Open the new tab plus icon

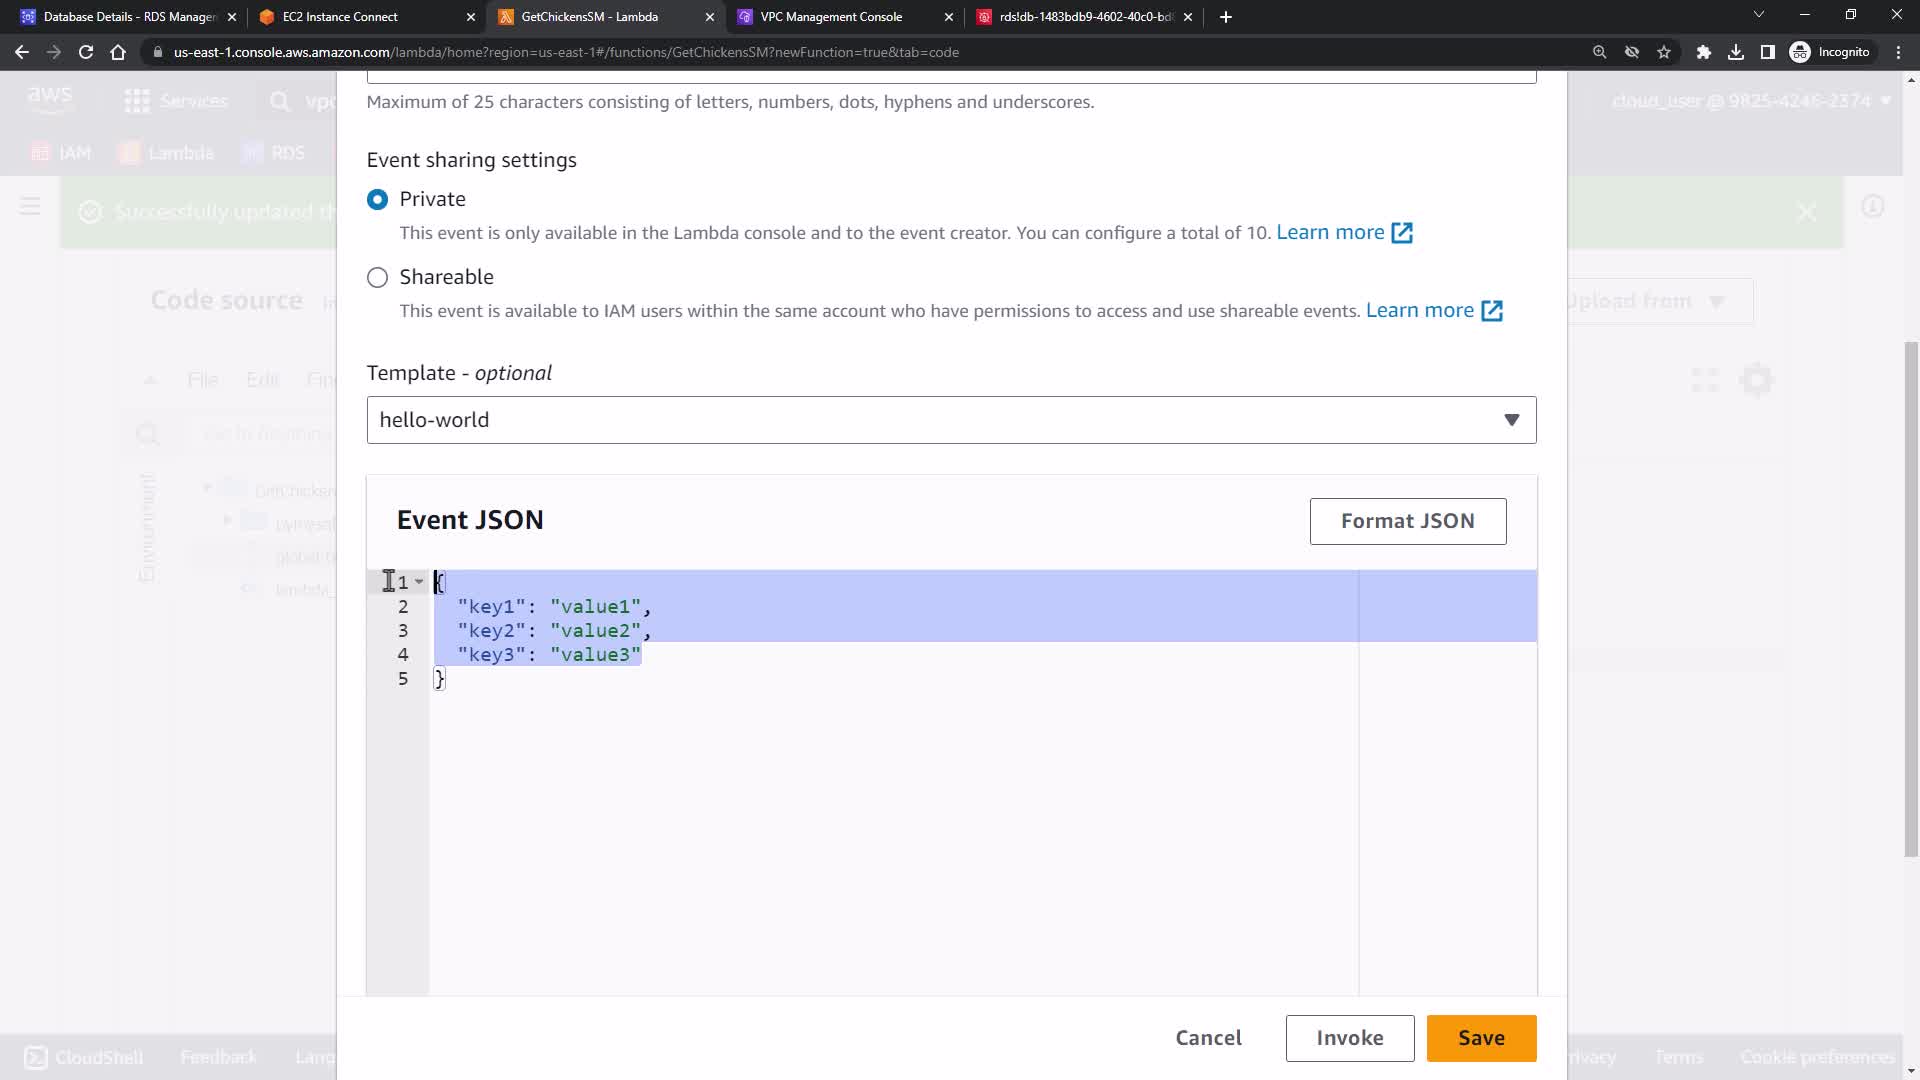pyautogui.click(x=1226, y=17)
